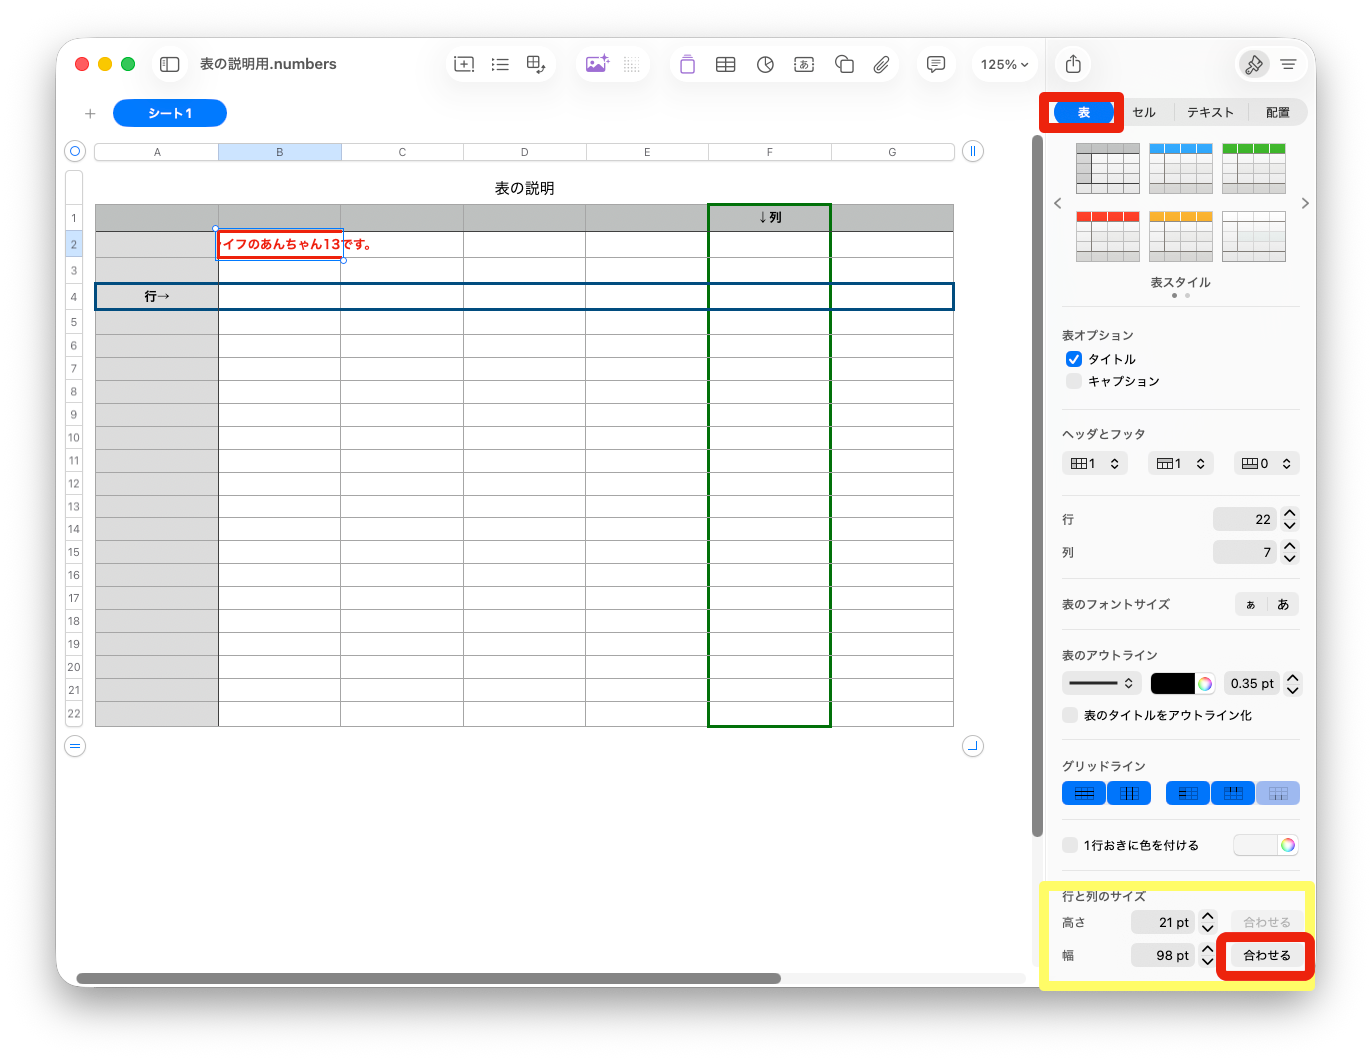Switch to the テキスト tab

click(x=1210, y=113)
